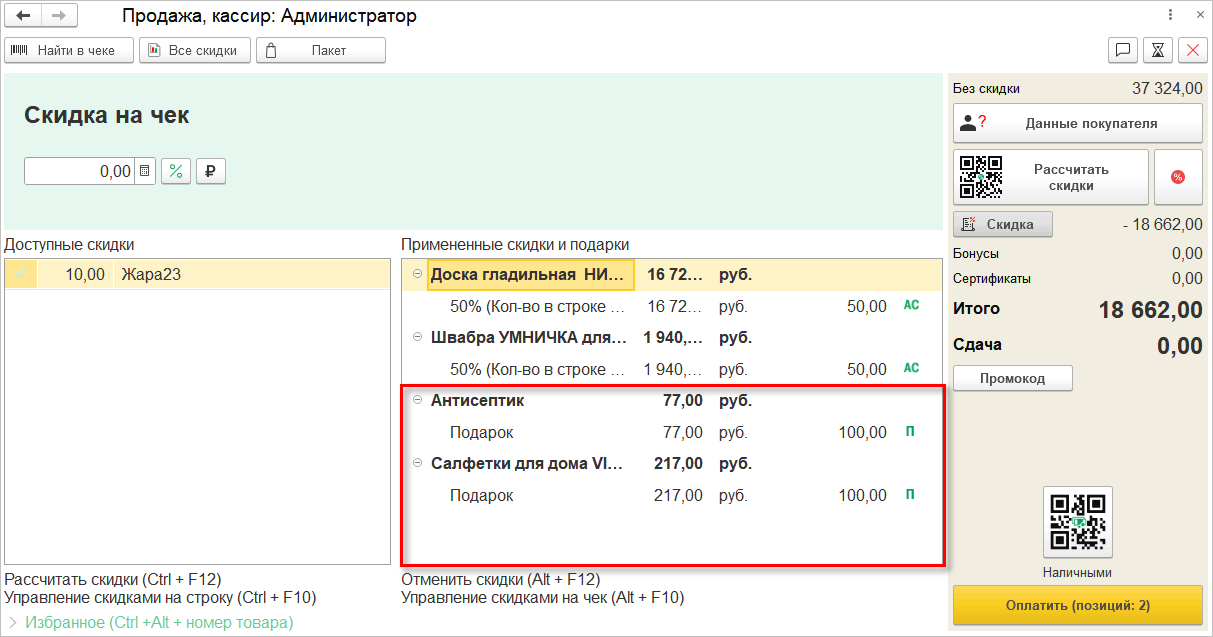Click into the receipt discount amount field
This screenshot has width=1213, height=637.
80,171
